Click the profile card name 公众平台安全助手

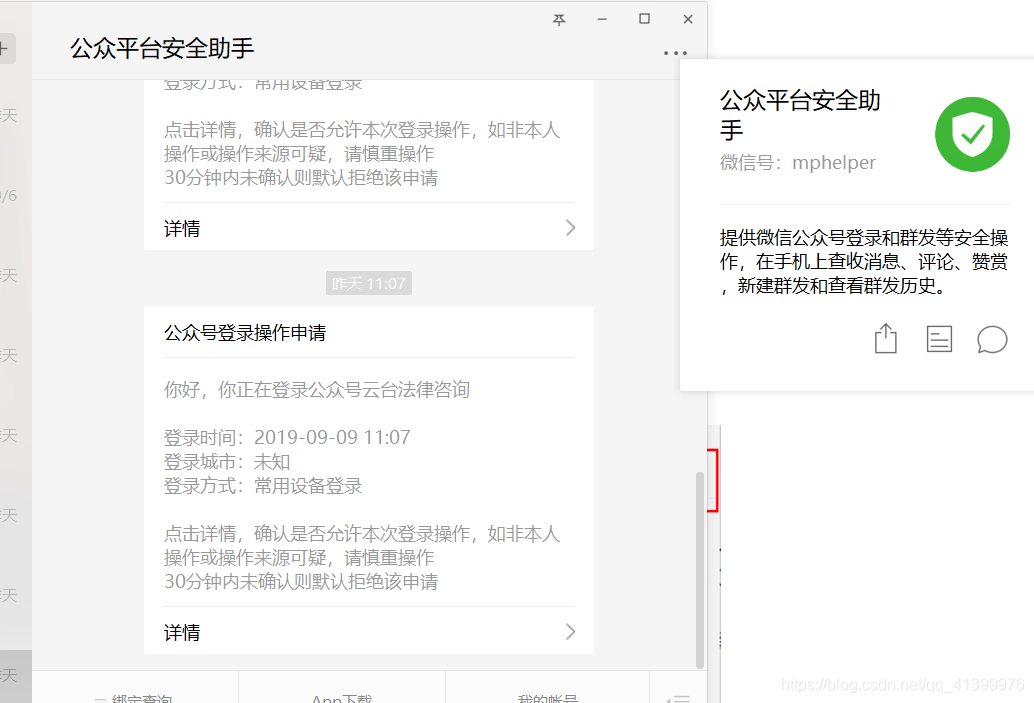[x=800, y=115]
